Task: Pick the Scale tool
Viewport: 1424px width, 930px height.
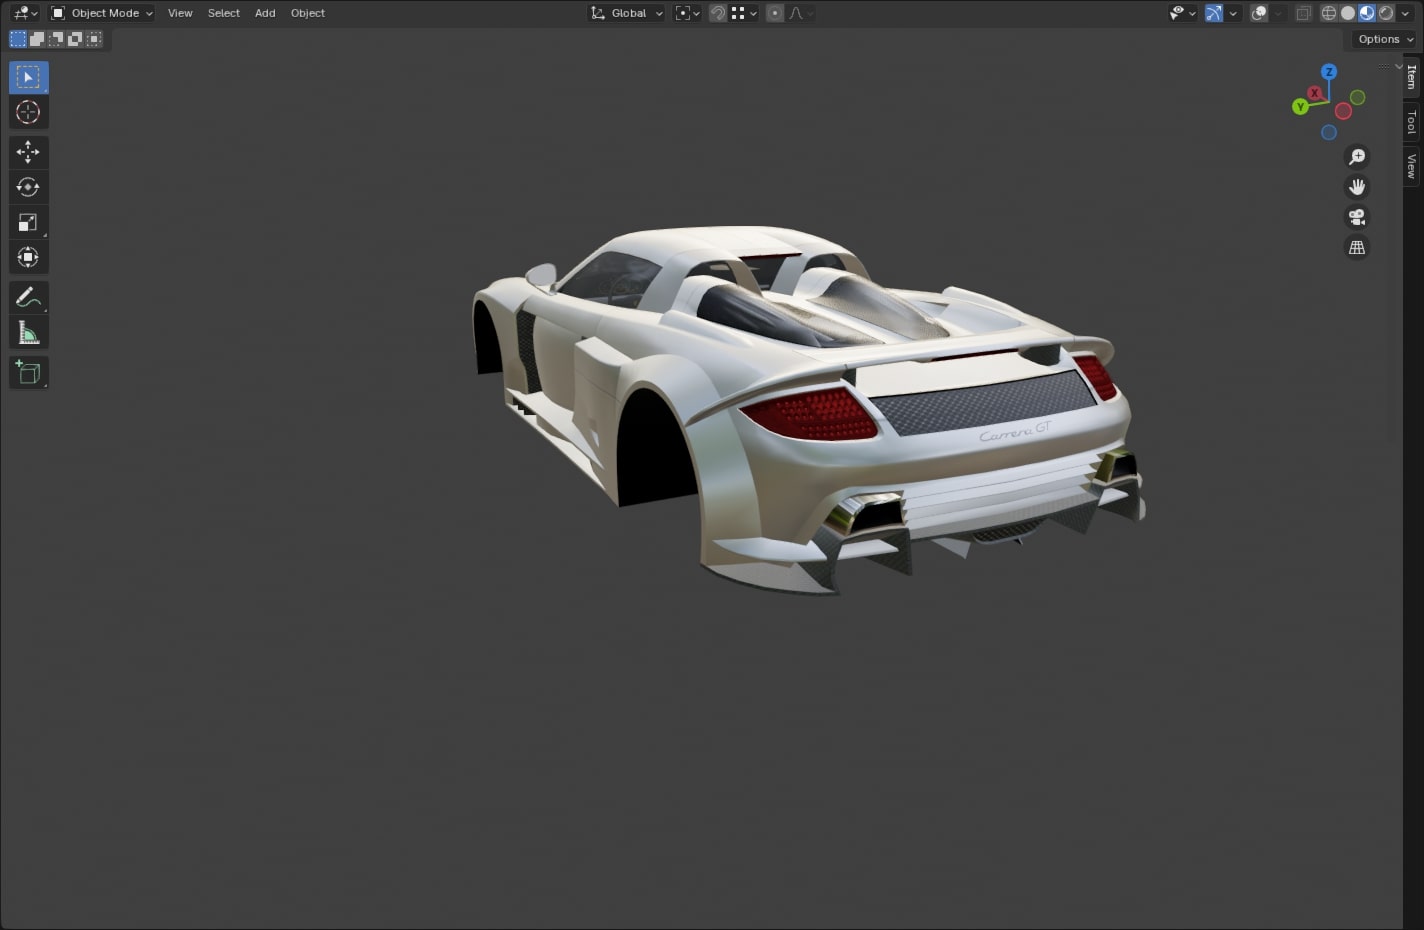Action: click(28, 222)
